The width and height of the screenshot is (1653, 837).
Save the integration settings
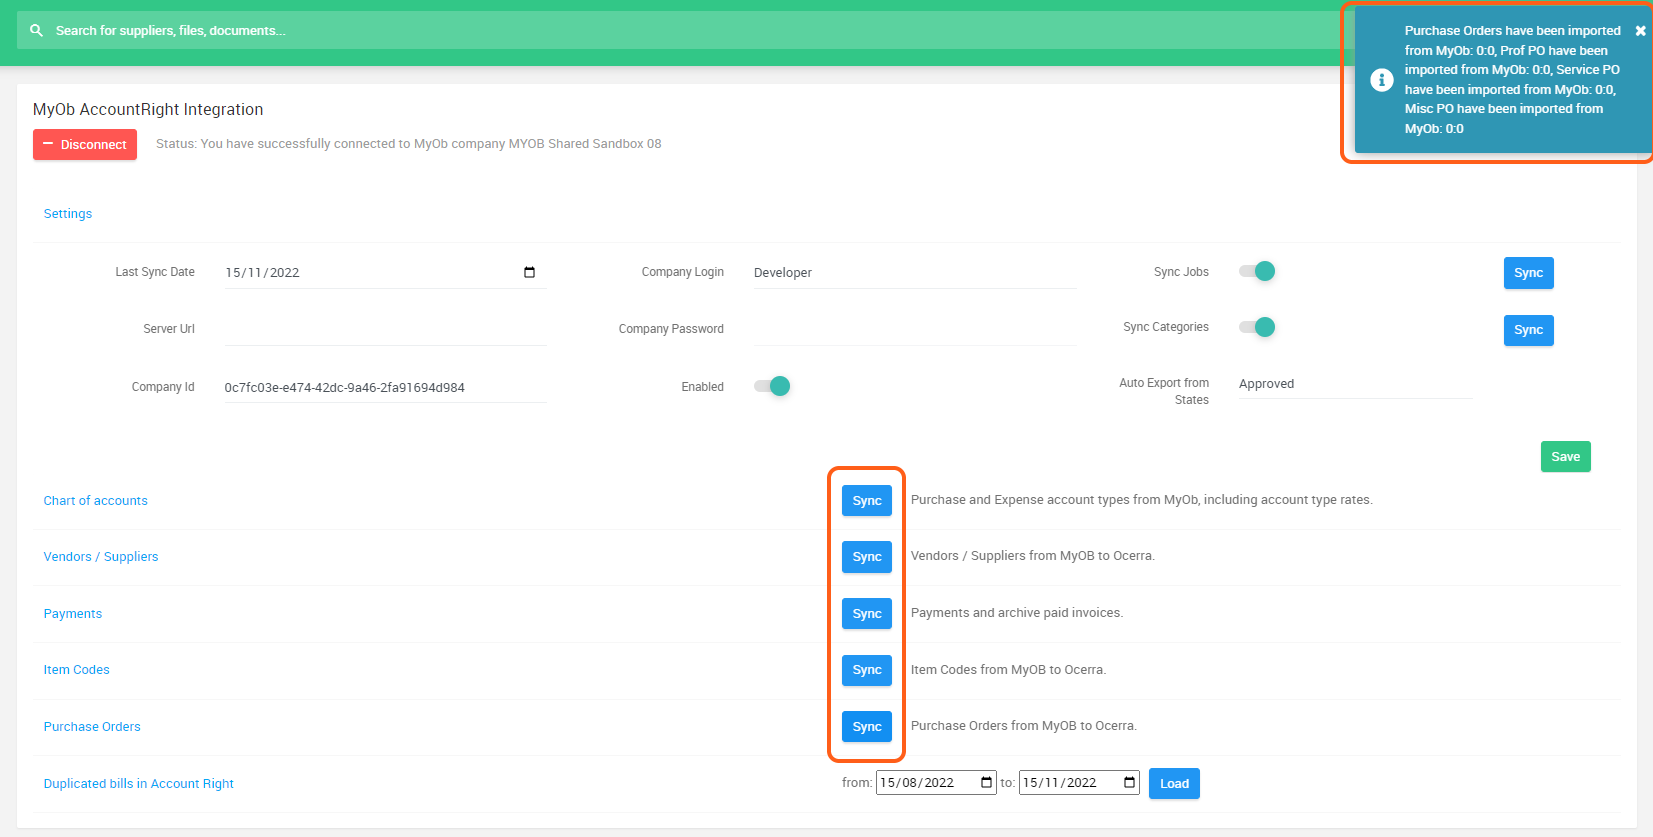point(1565,457)
